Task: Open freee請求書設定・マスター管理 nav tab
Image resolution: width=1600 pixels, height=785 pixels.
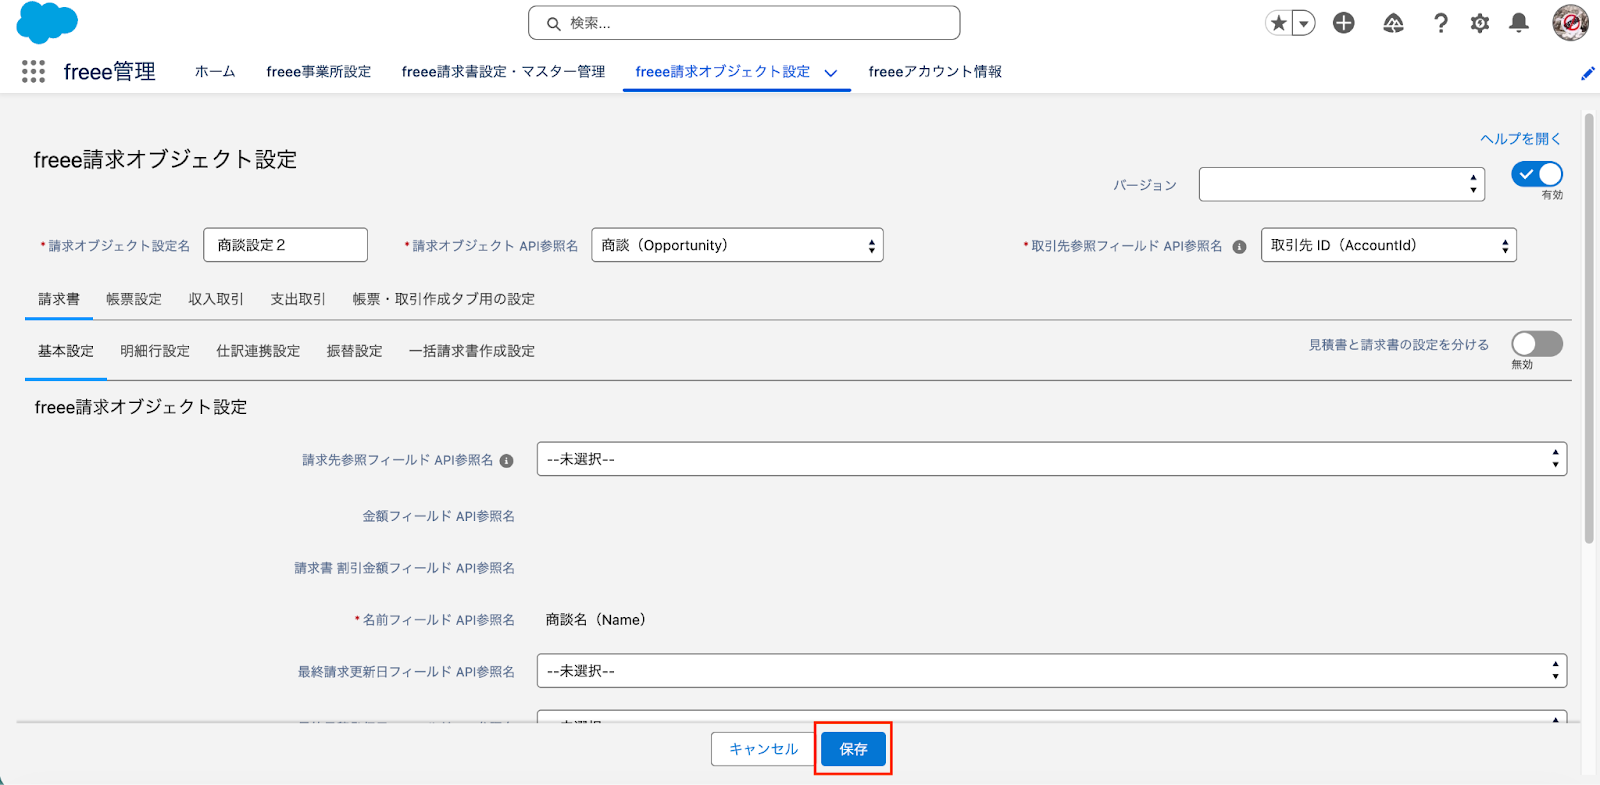Action: coord(503,72)
